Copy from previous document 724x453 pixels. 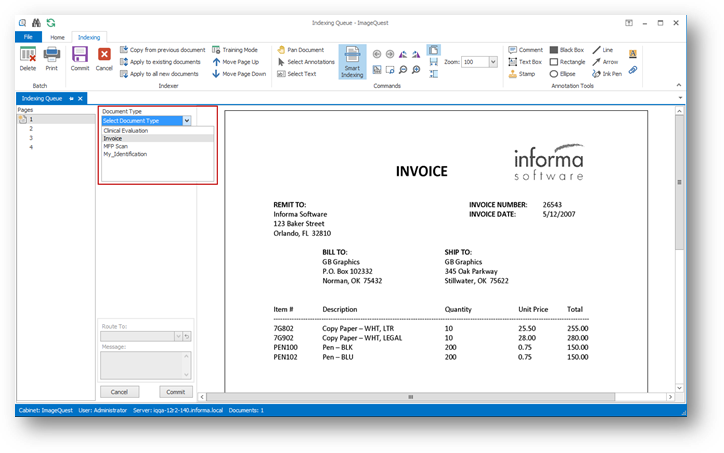pyautogui.click(x=163, y=50)
